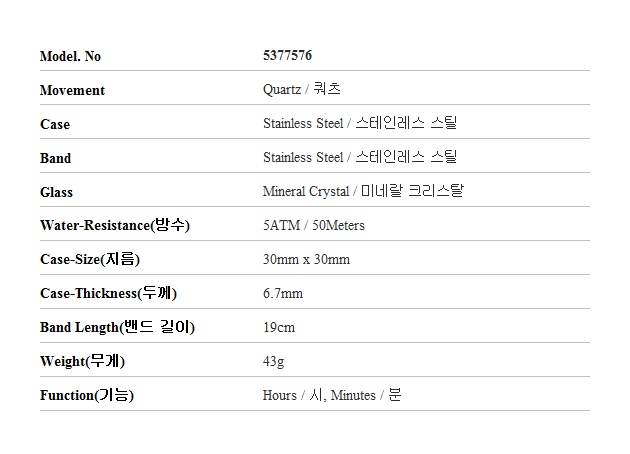The width and height of the screenshot is (630, 454).
Task: Click the Hours, Minutes function value
Action: click(x=332, y=396)
